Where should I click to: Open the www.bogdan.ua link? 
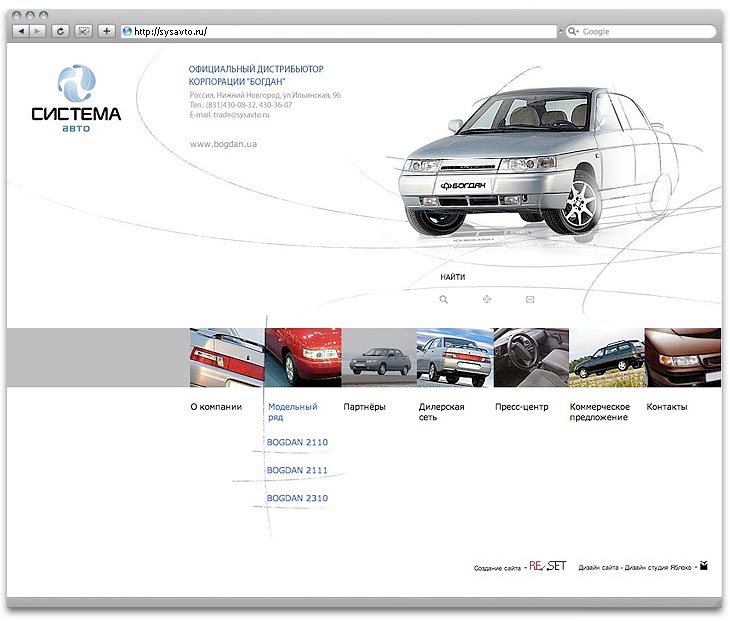tap(223, 144)
